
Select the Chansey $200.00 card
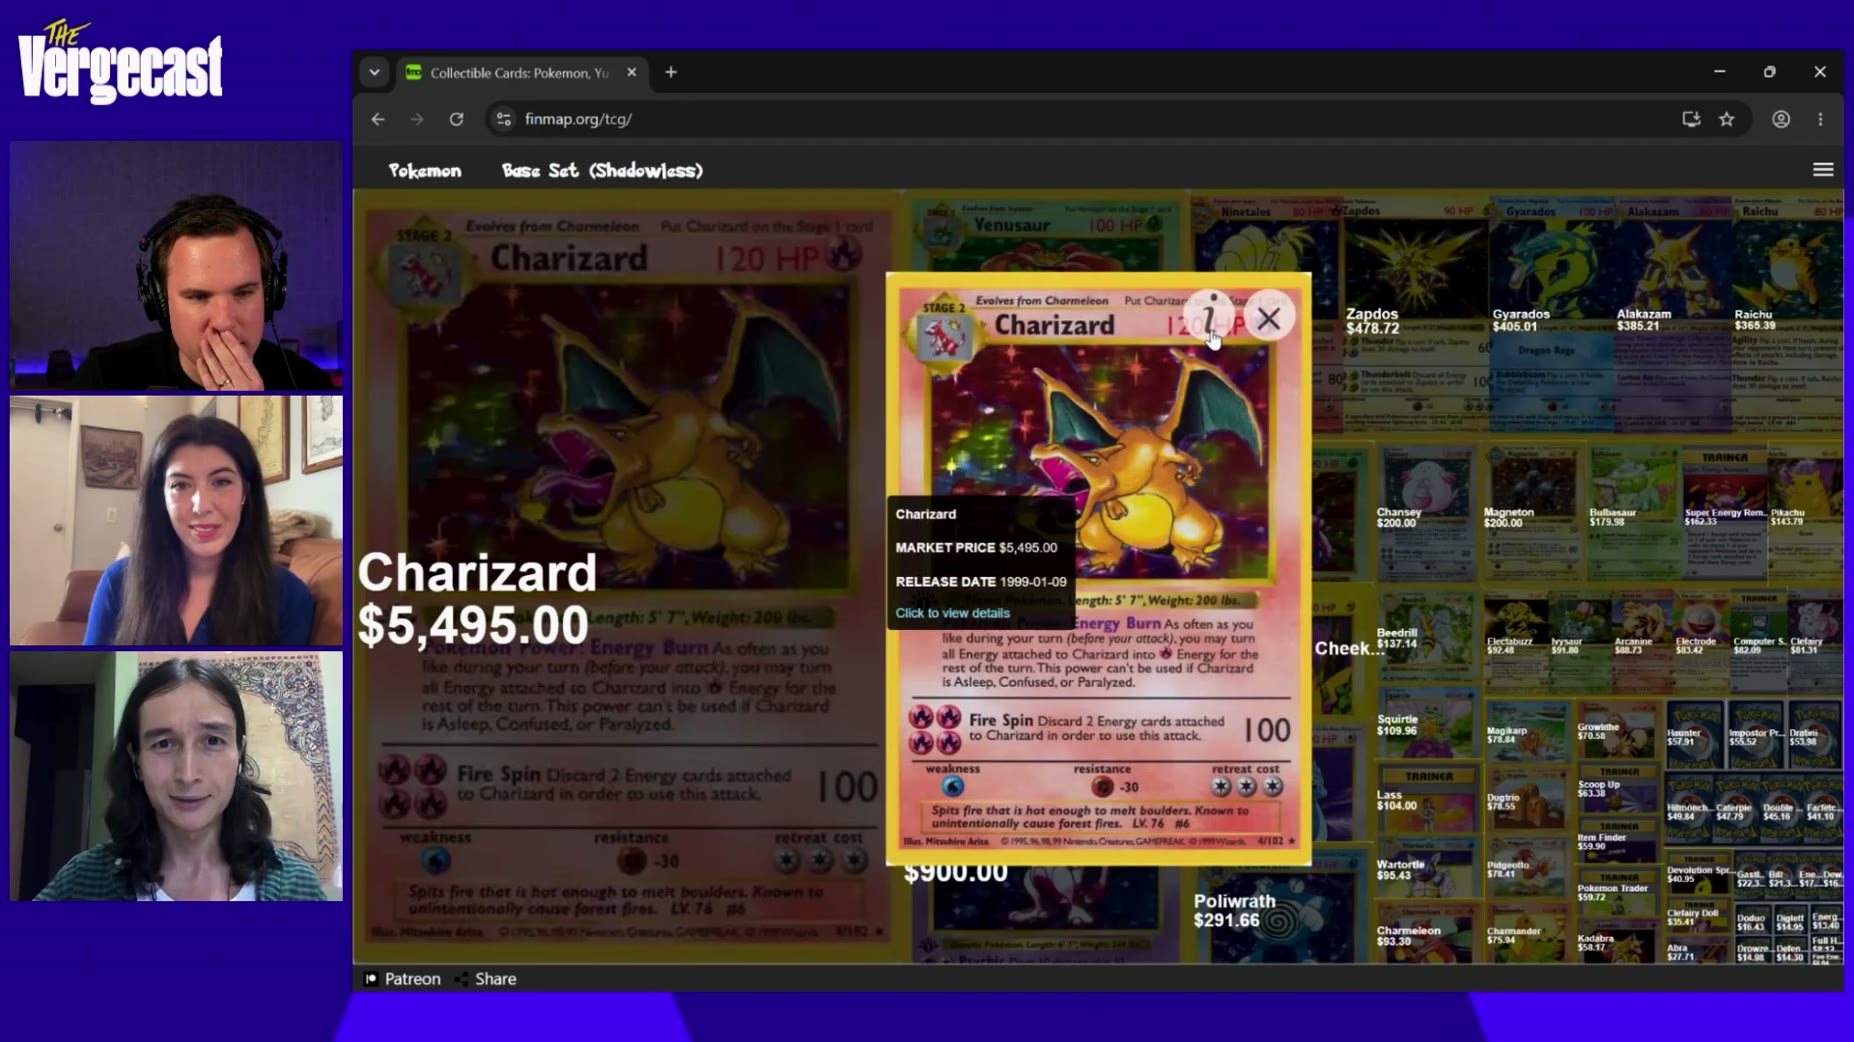point(1427,512)
